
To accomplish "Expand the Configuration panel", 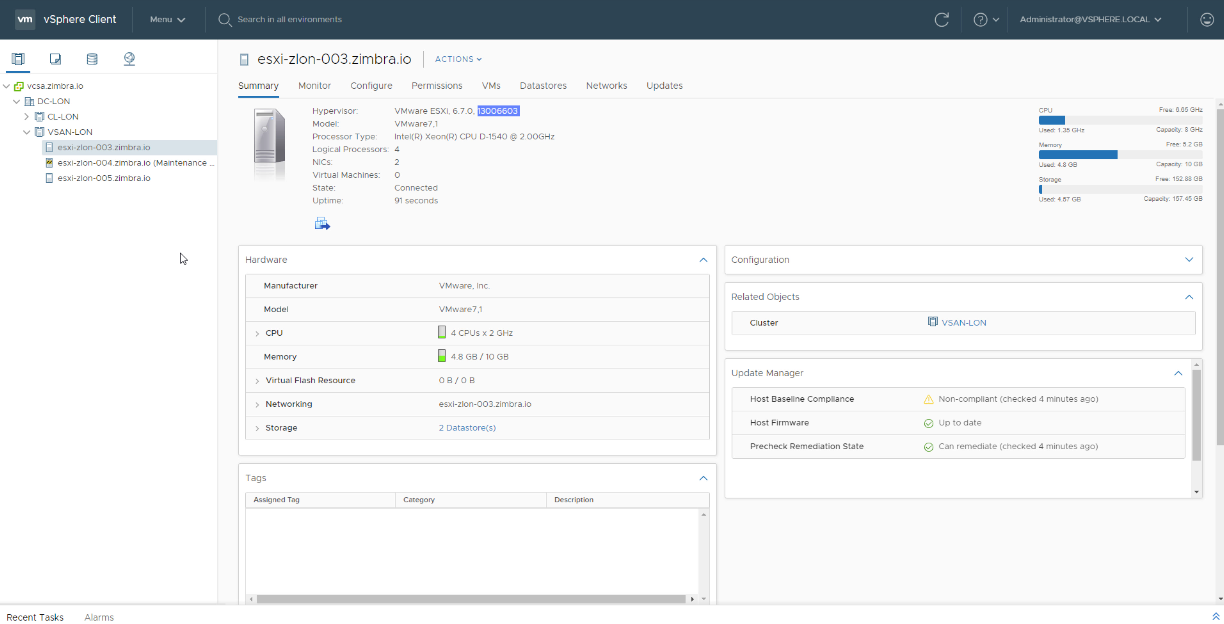I will [x=1189, y=259].
